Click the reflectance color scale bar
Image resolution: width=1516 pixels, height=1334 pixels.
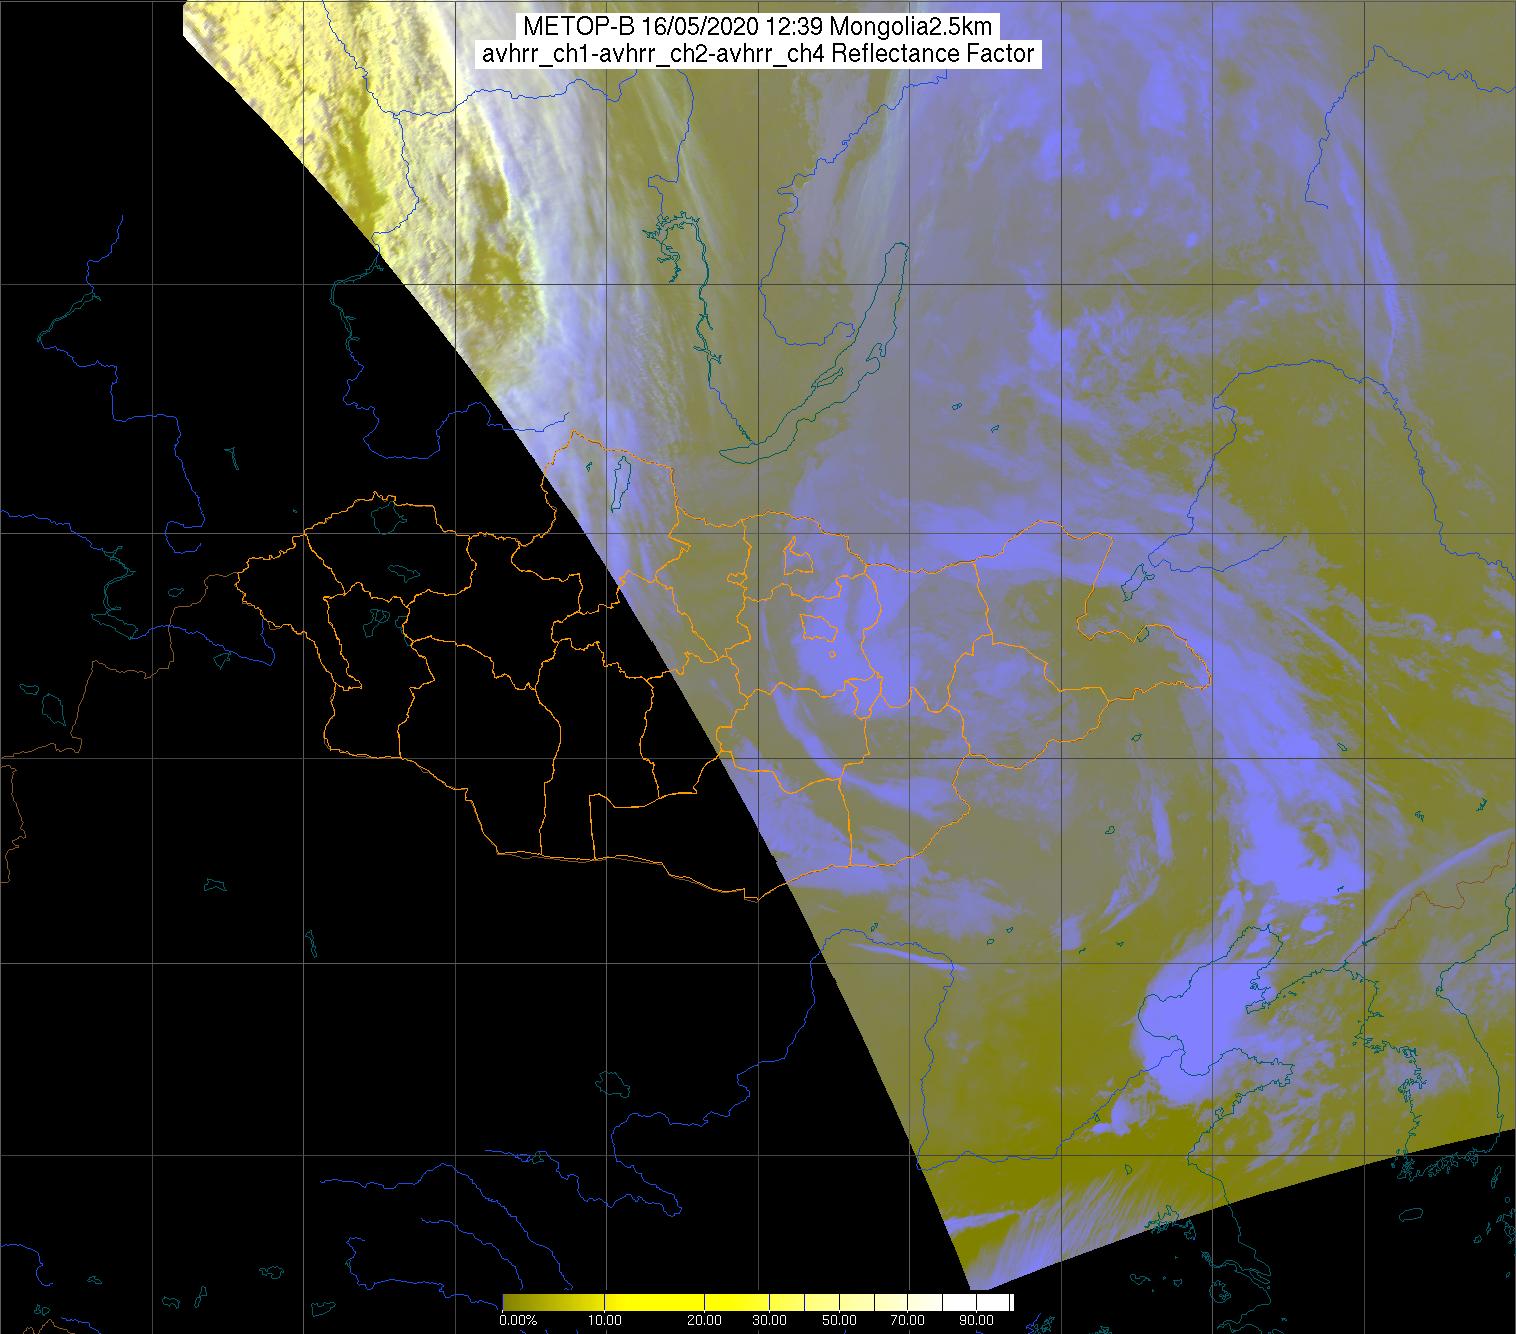click(x=758, y=1301)
